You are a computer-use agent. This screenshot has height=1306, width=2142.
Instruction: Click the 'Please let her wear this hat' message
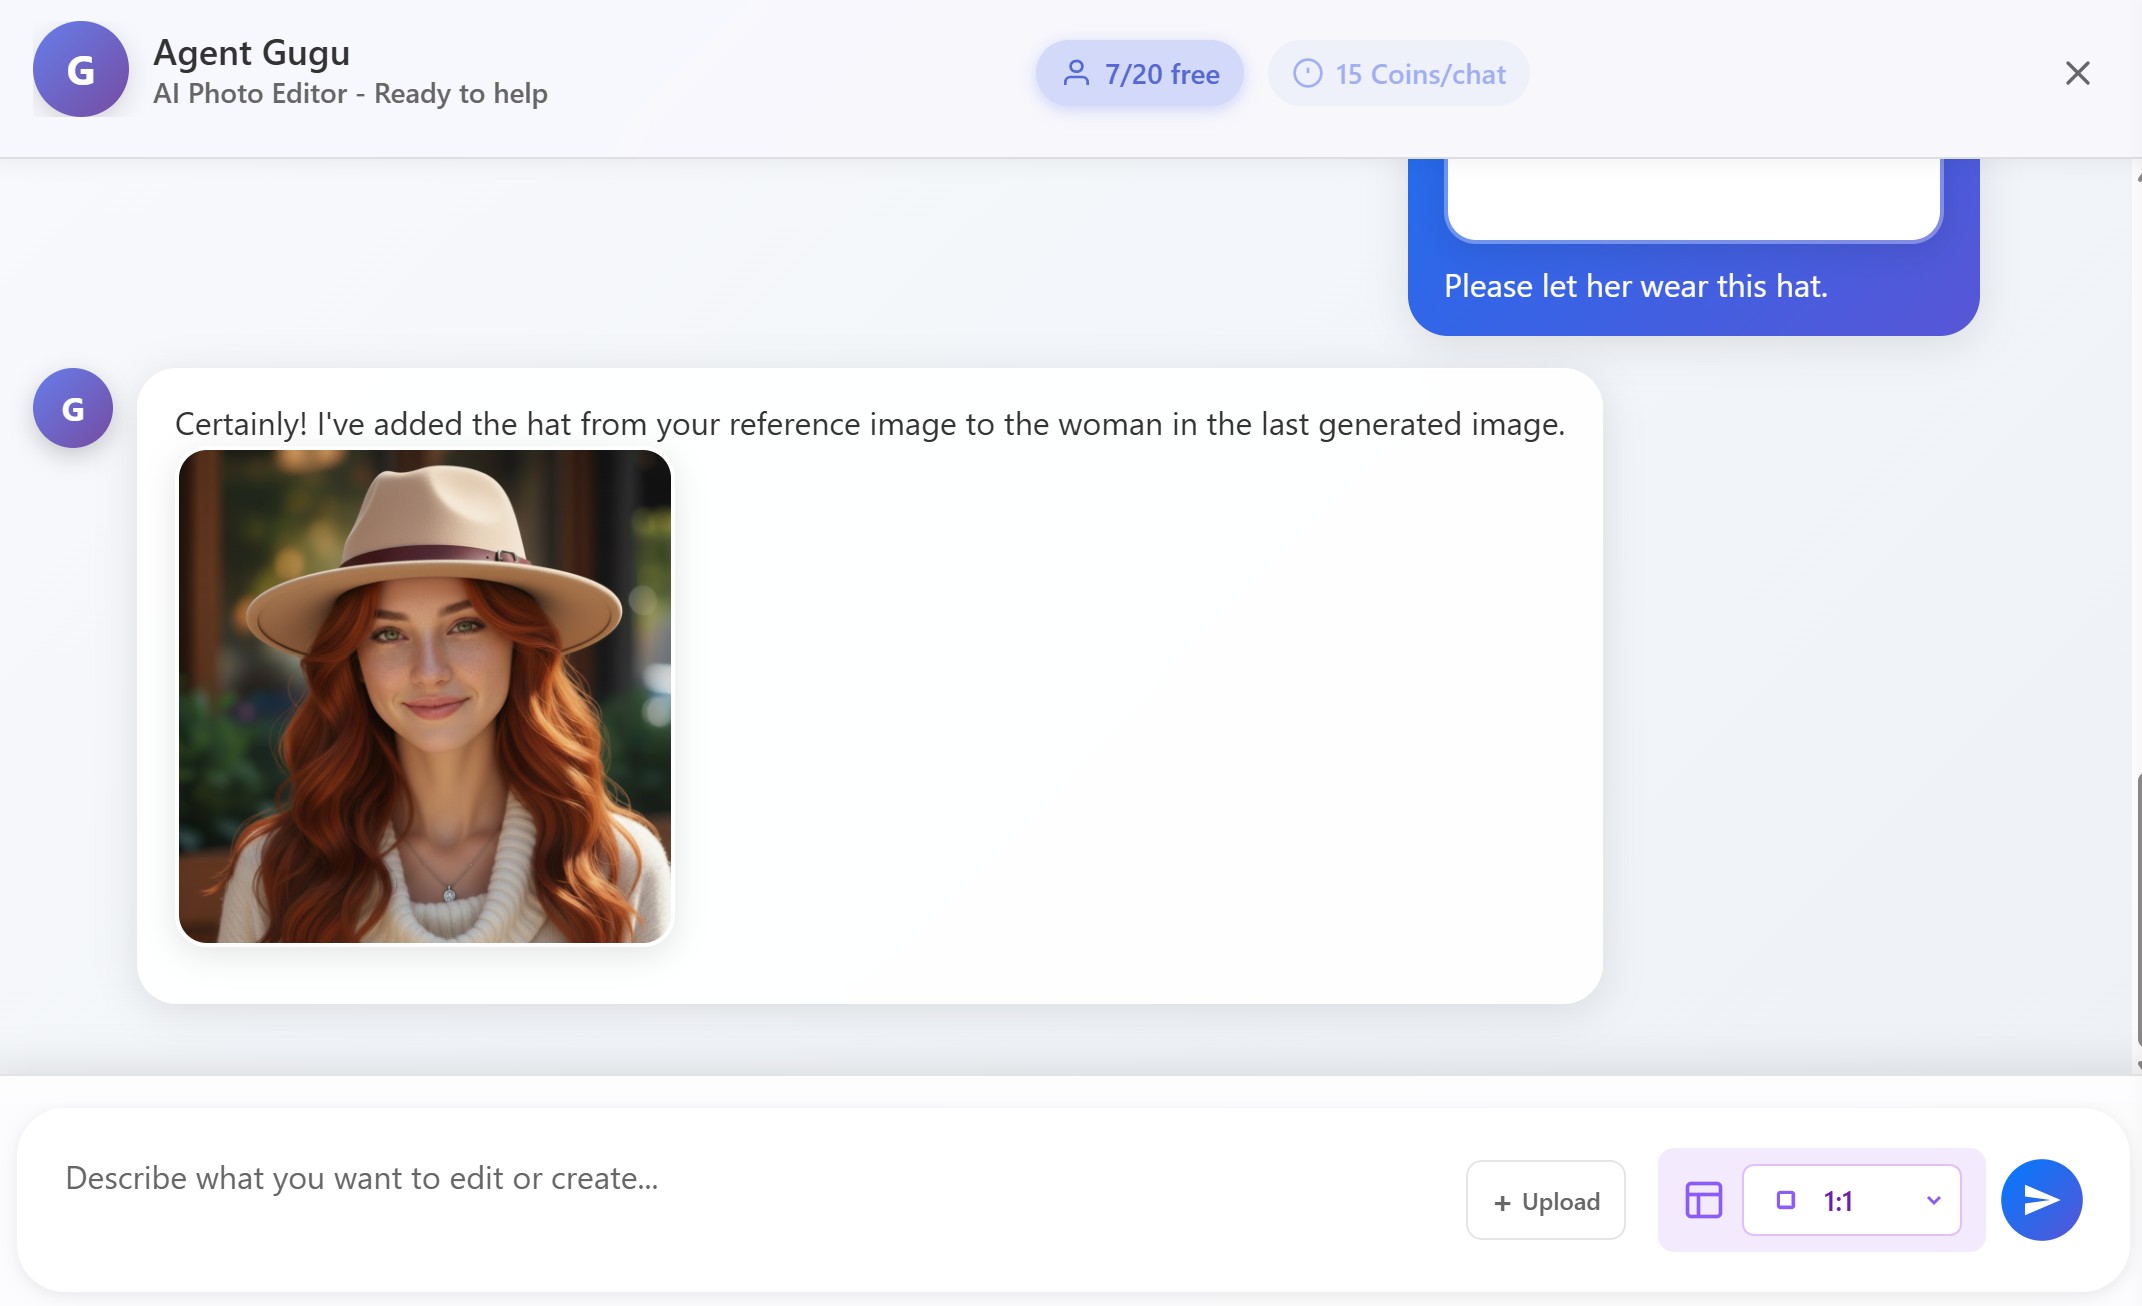coord(1635,287)
